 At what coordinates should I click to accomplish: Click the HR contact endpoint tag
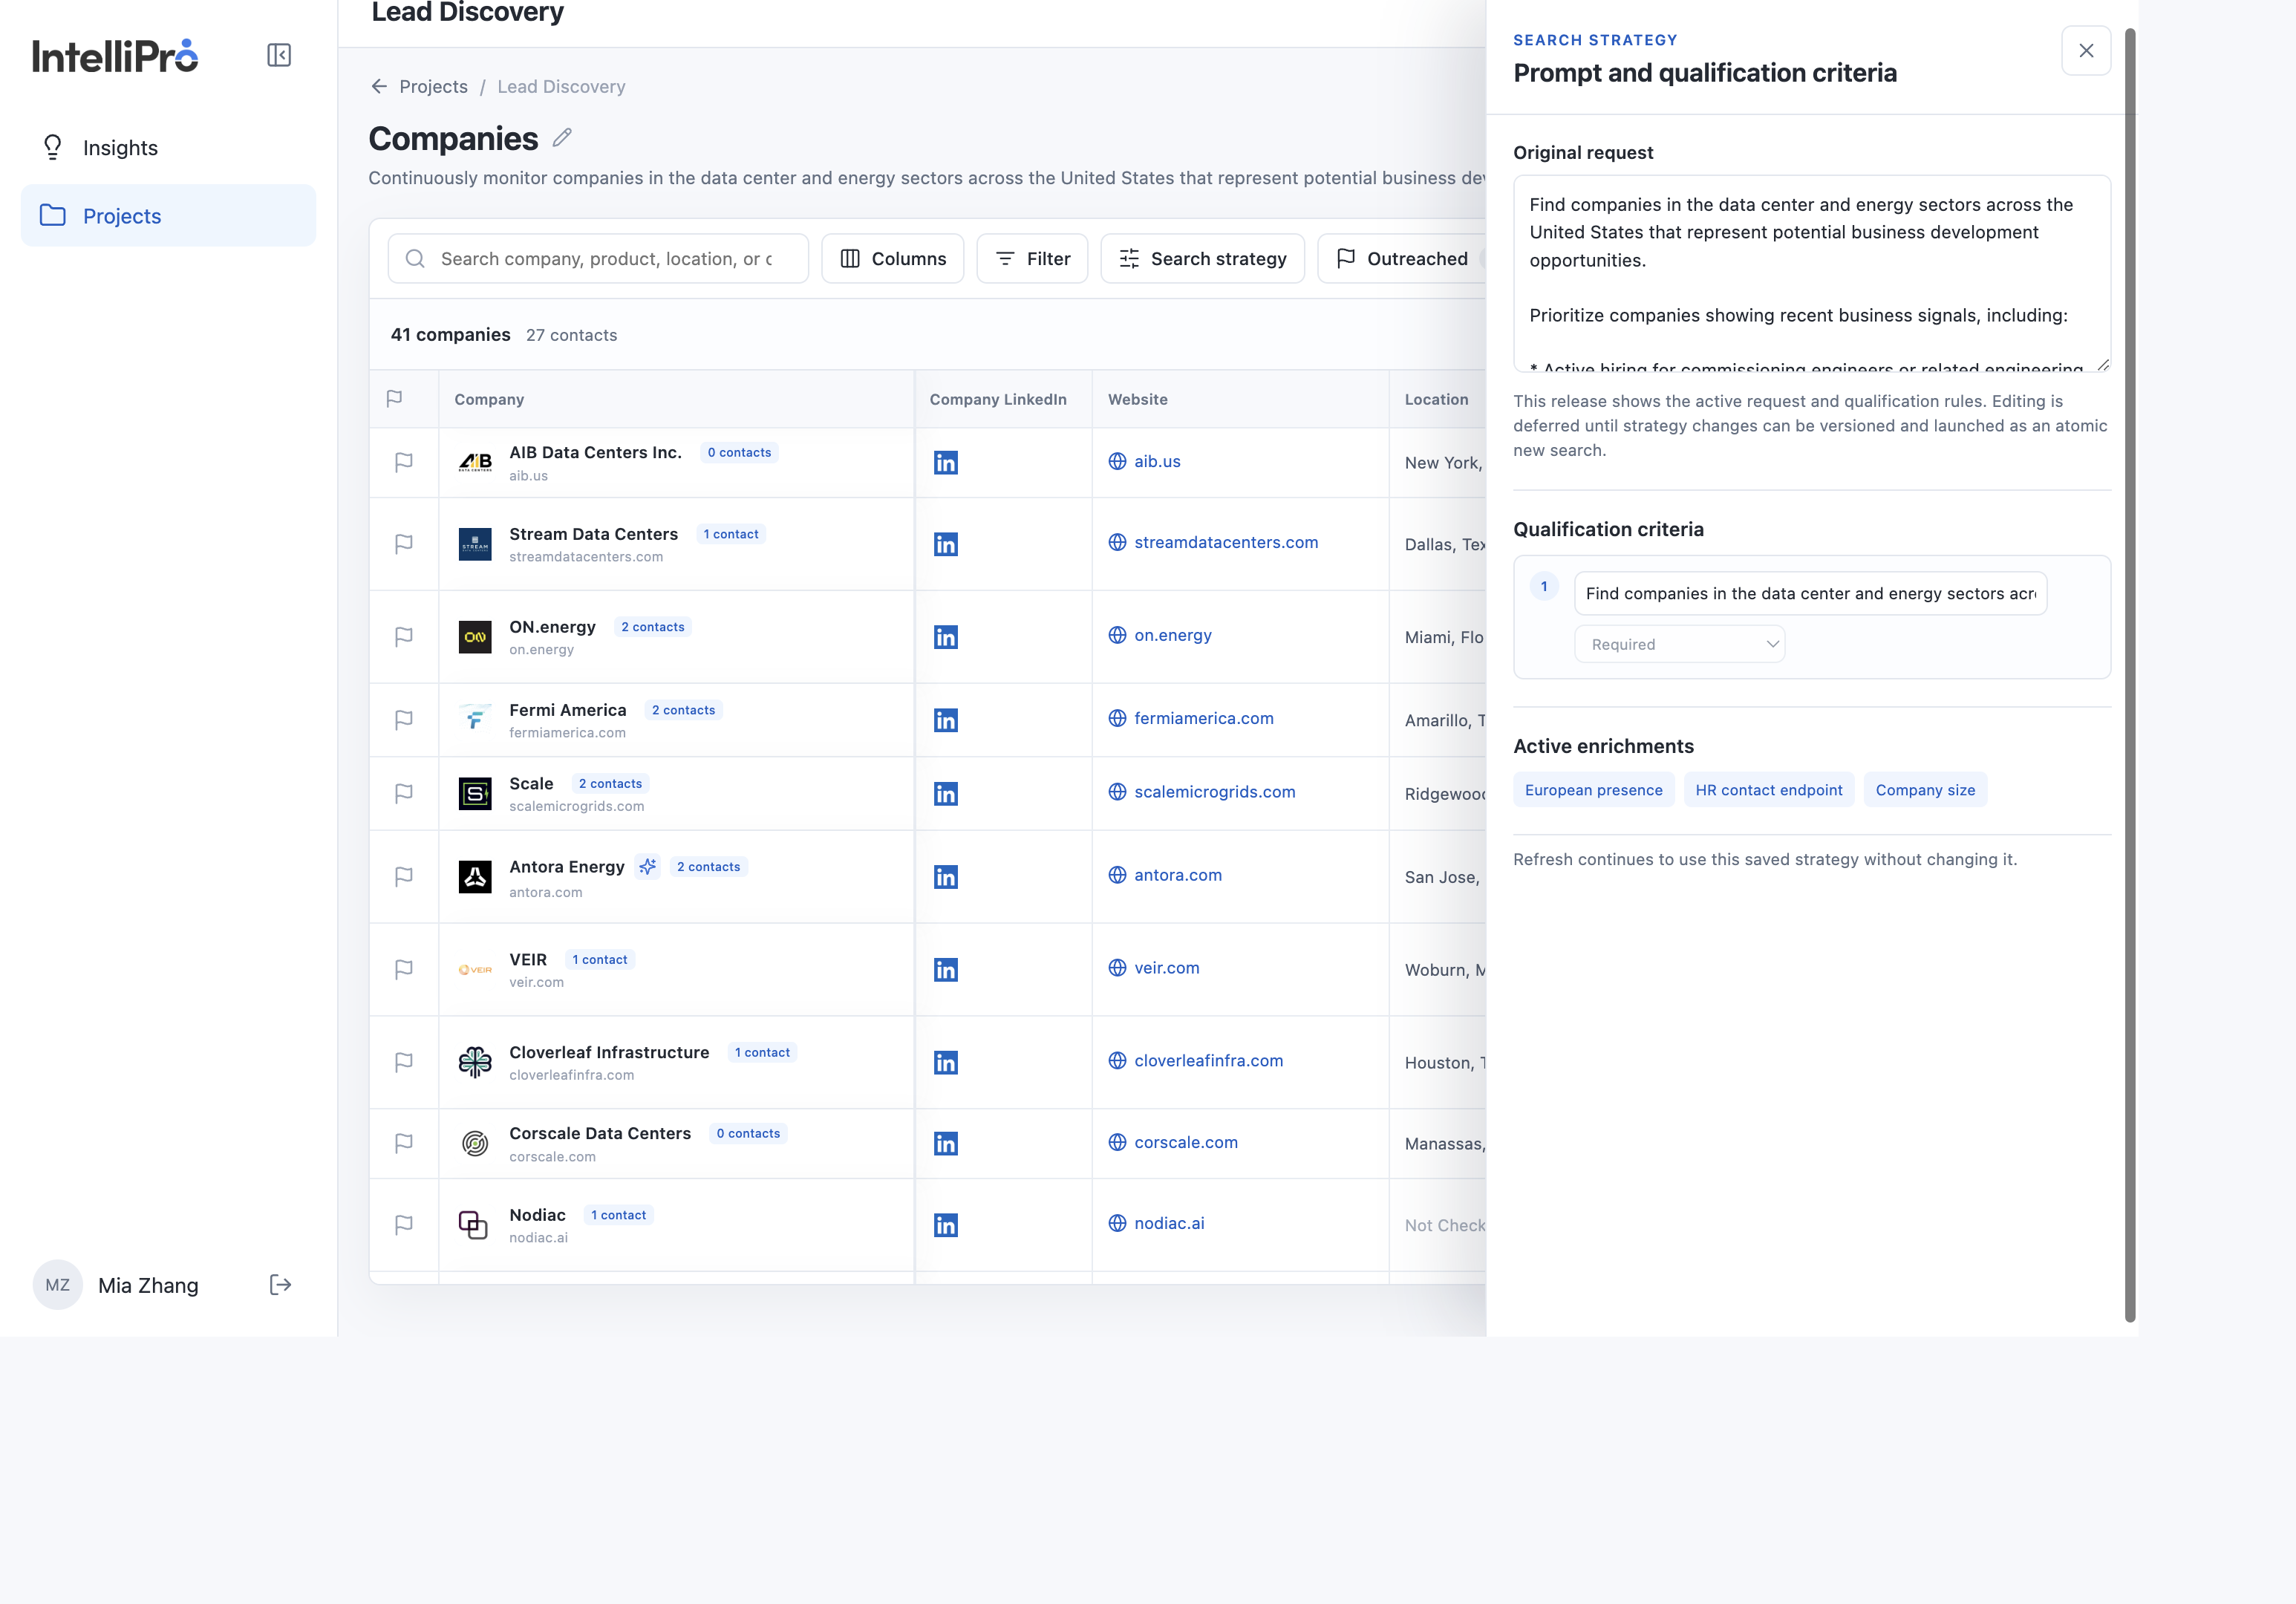coord(1769,790)
